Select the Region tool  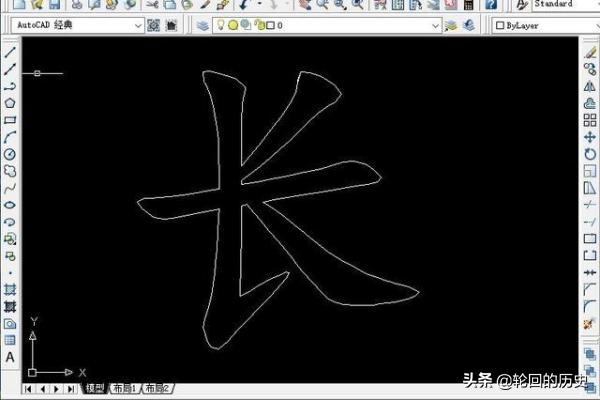coord(10,324)
